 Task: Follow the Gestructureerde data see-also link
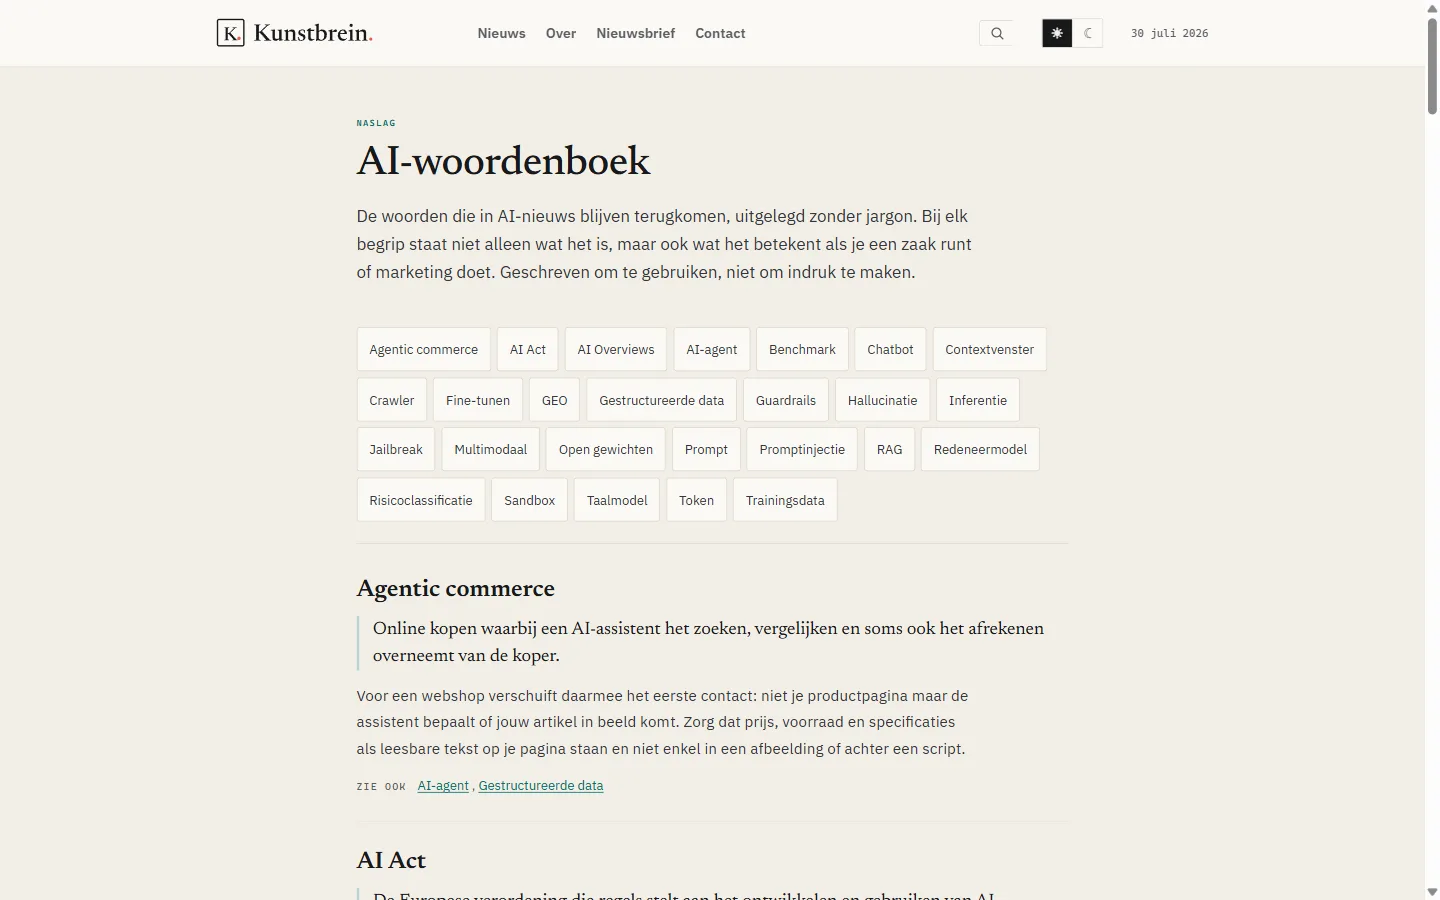(541, 786)
